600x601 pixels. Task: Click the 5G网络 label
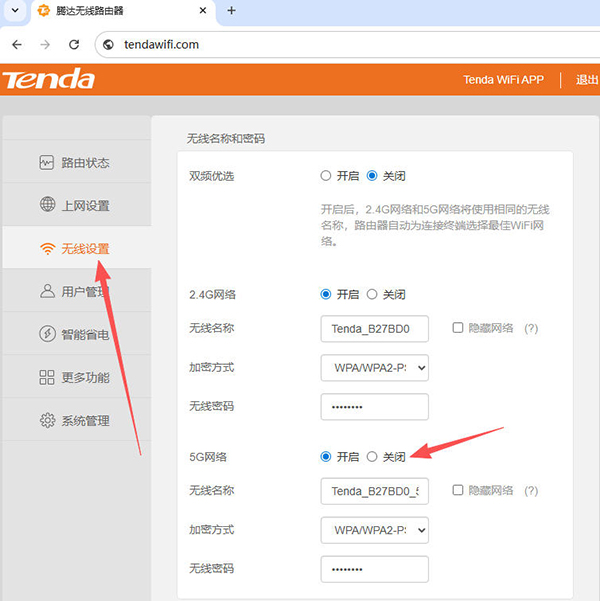pyautogui.click(x=208, y=457)
